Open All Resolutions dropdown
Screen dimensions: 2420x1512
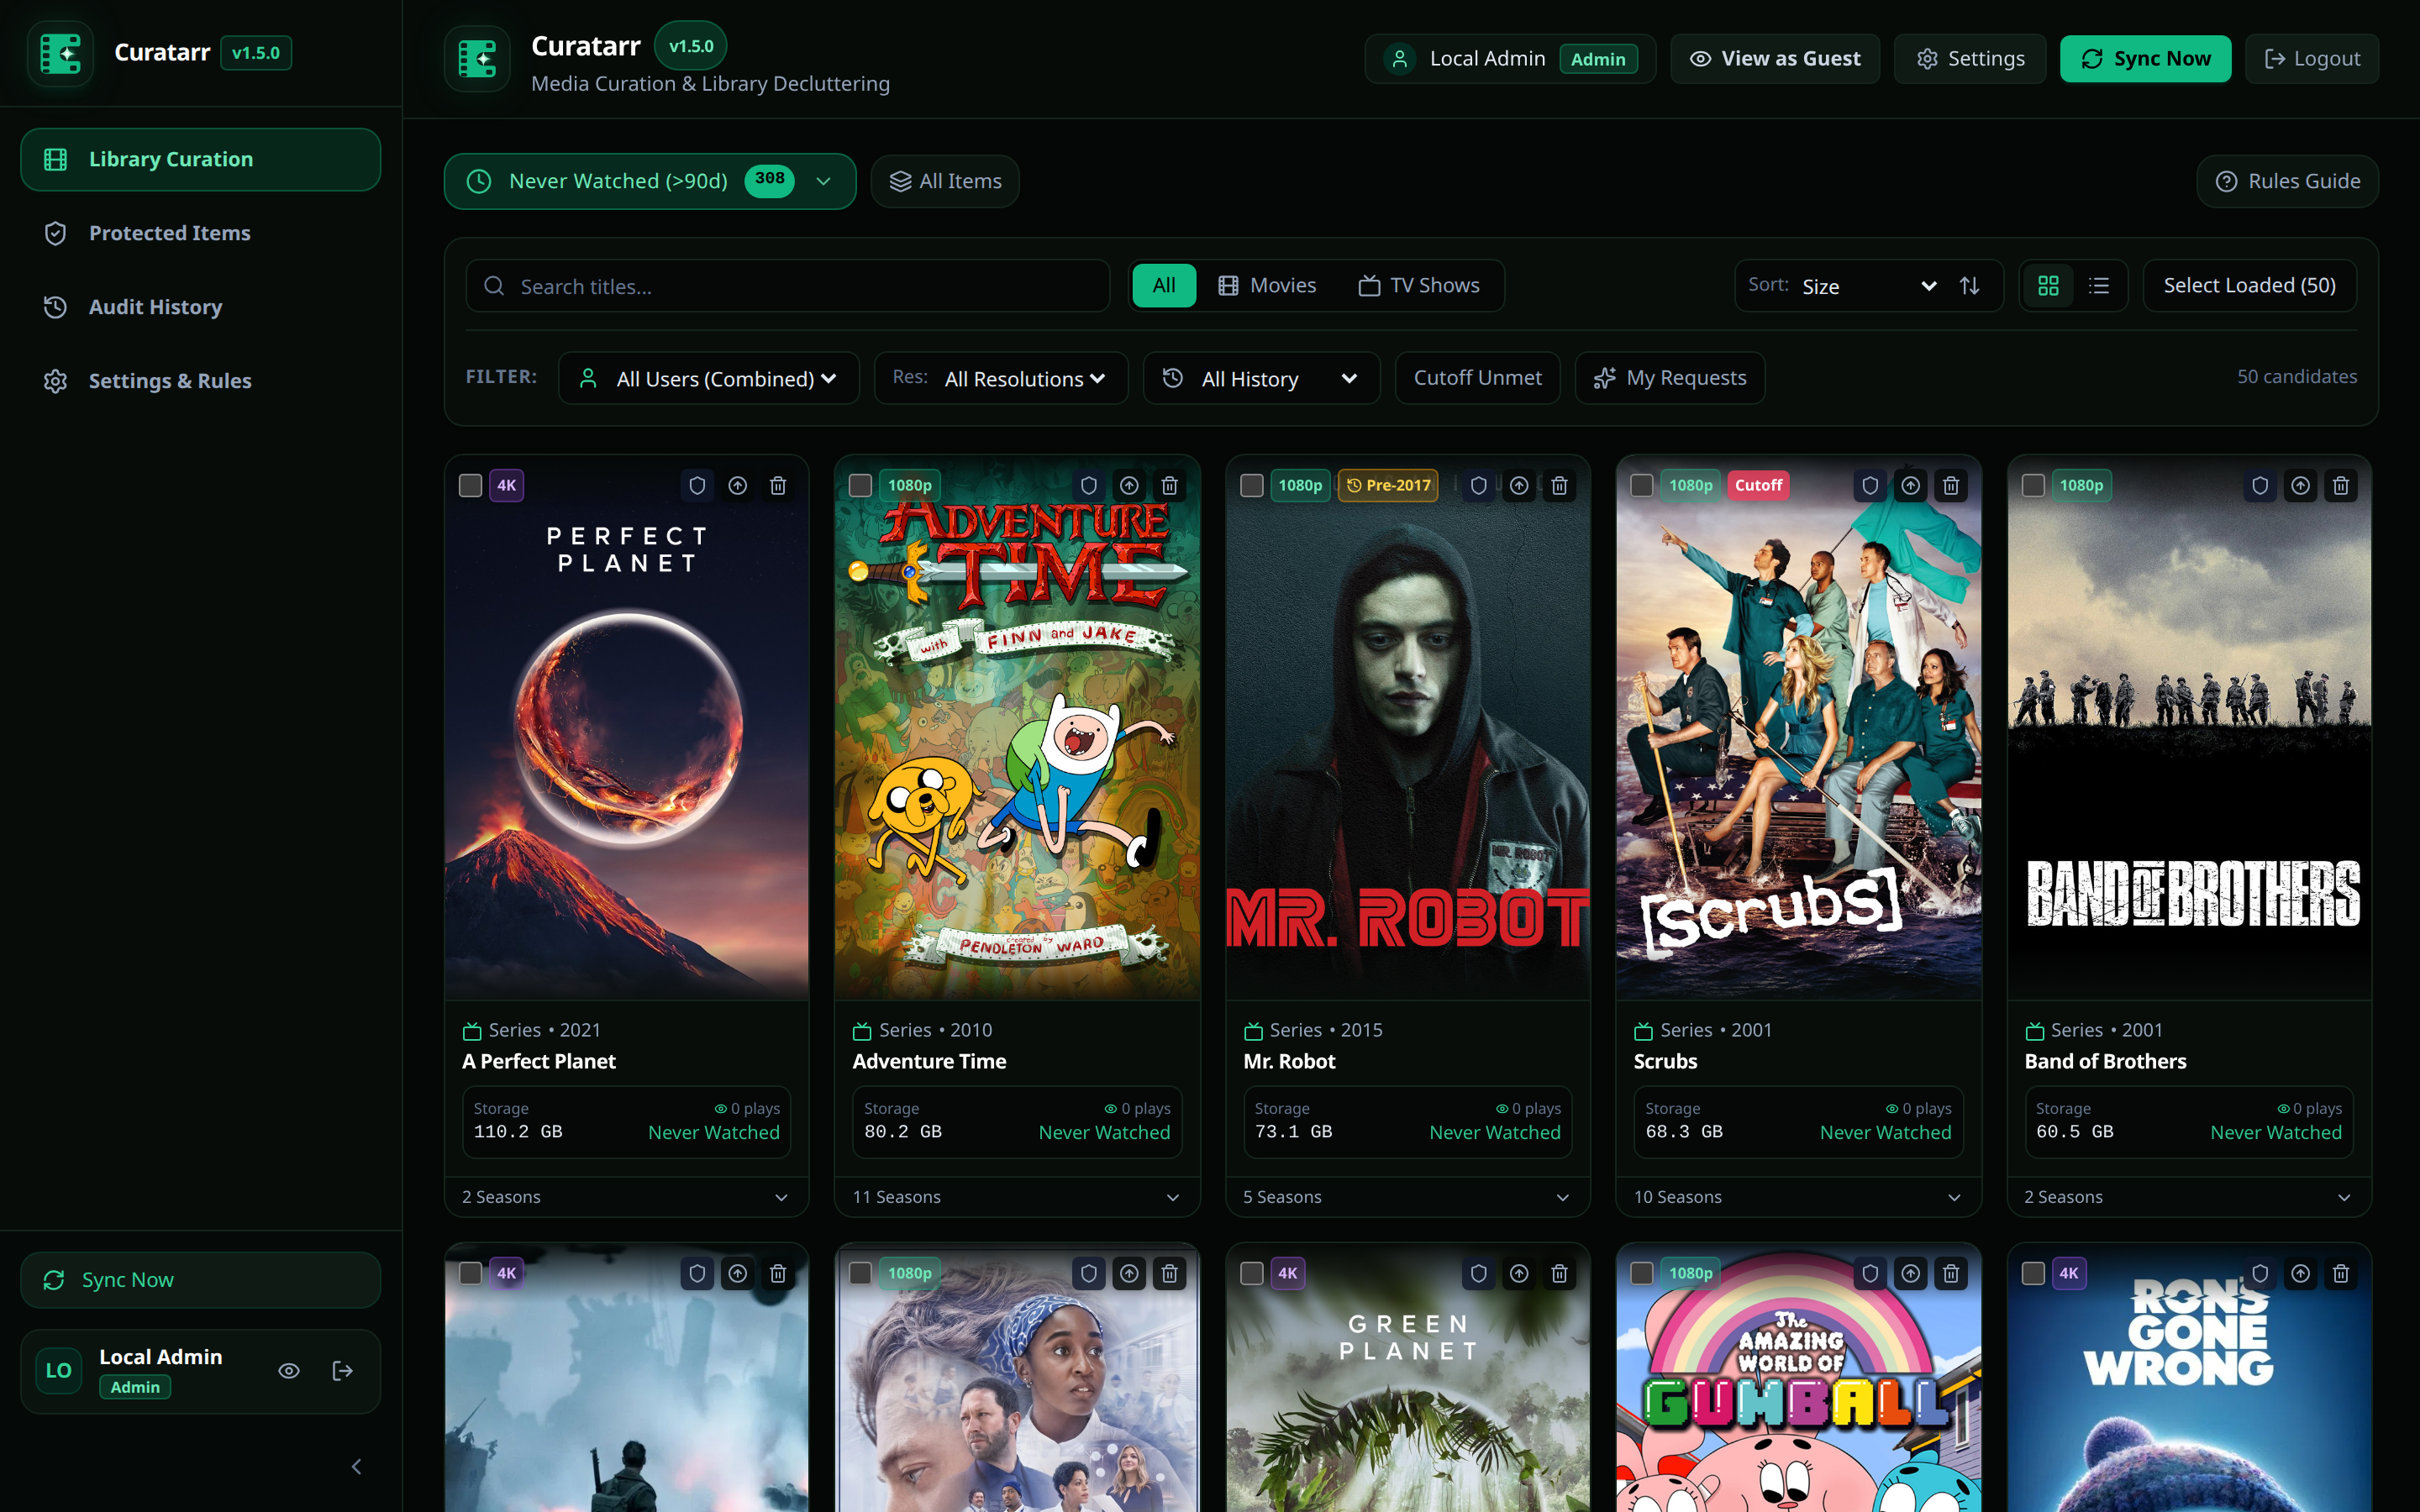1001,378
